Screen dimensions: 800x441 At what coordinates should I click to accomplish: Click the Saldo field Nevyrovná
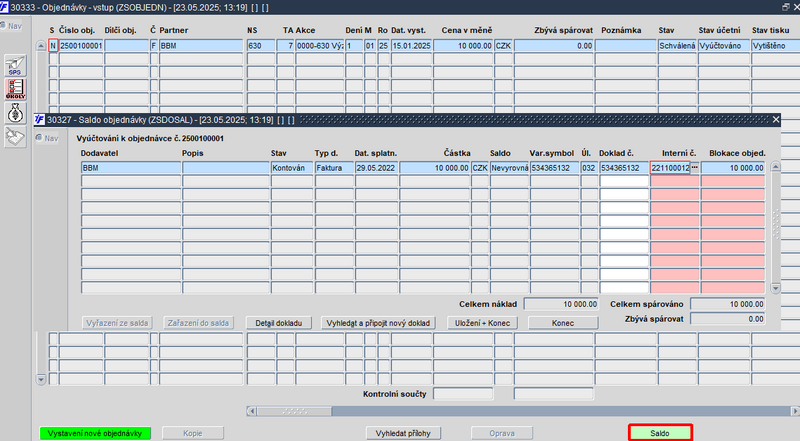point(509,167)
